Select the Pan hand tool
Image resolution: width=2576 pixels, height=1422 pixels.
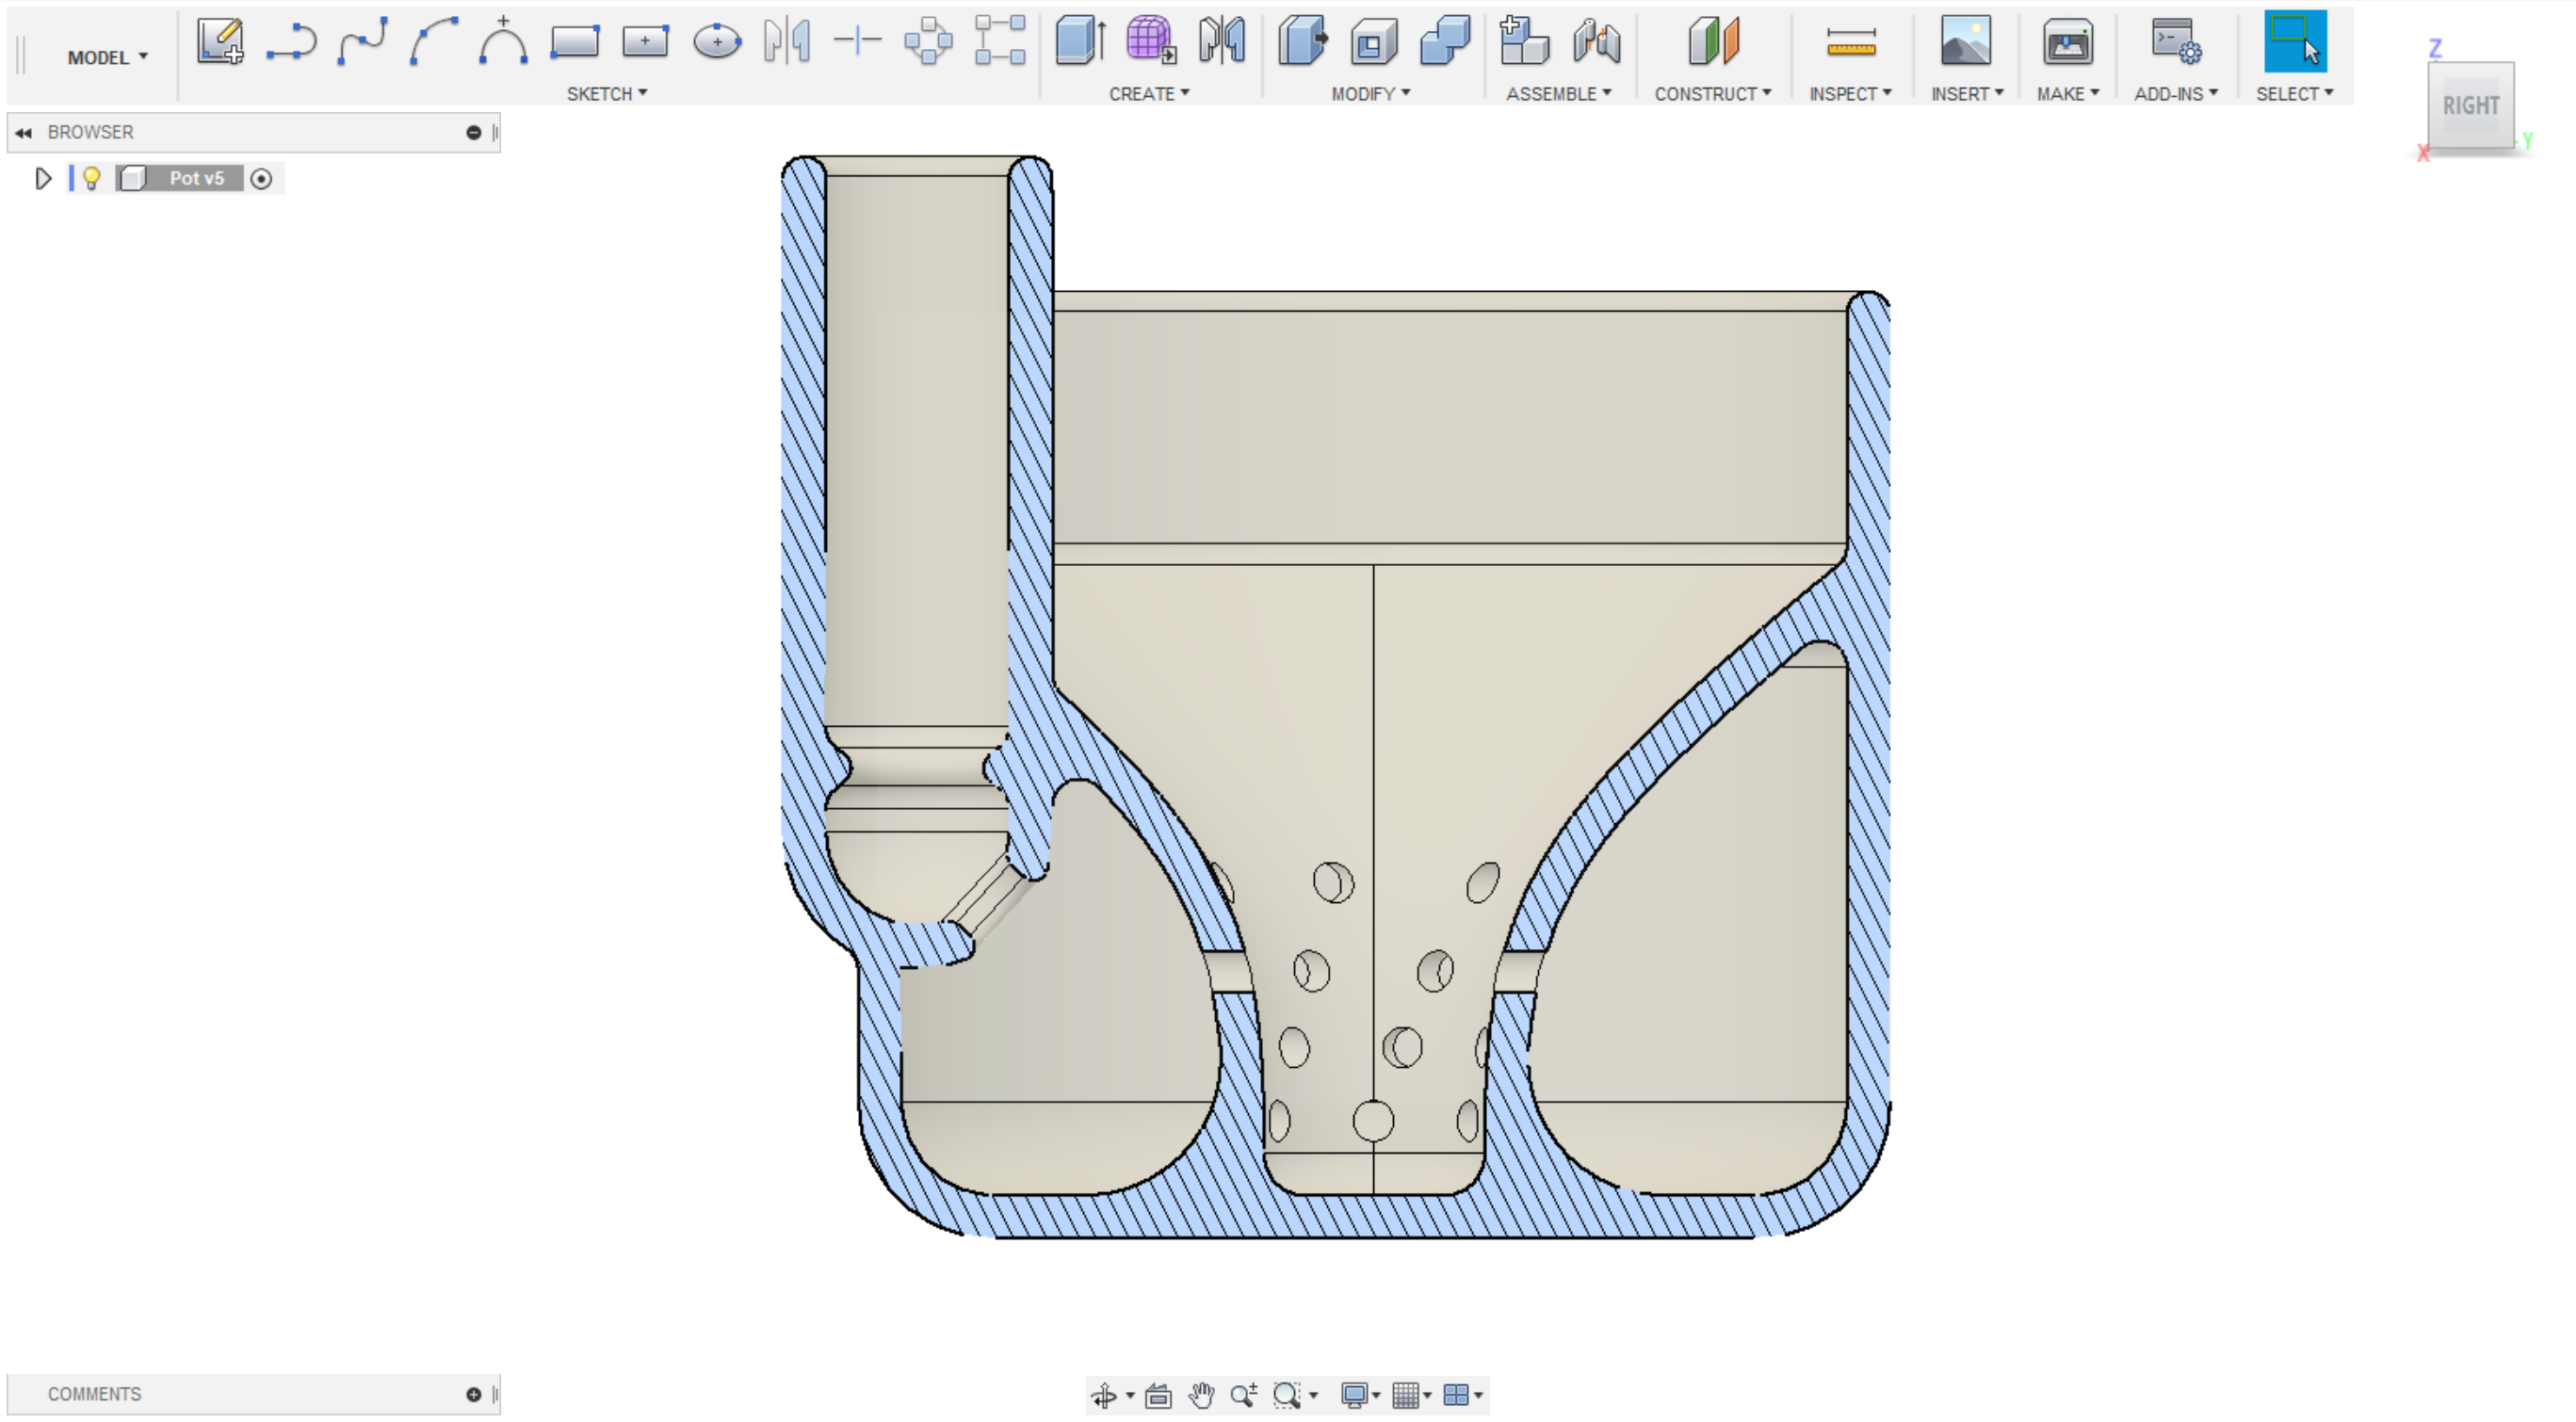pyautogui.click(x=1201, y=1395)
